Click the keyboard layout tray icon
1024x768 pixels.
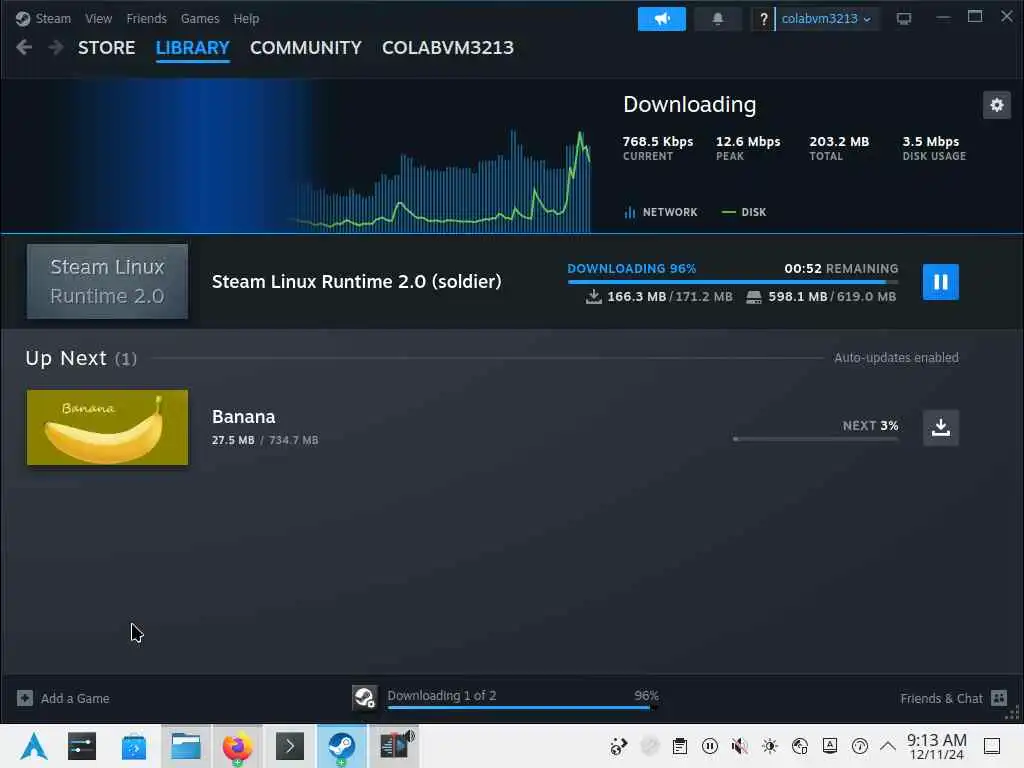(x=830, y=746)
